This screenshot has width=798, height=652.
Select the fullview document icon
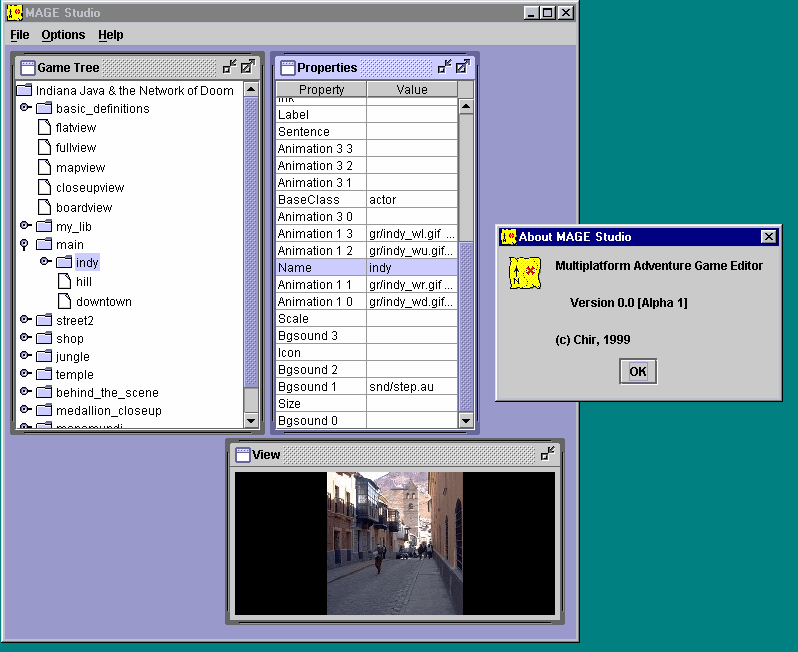(x=45, y=147)
